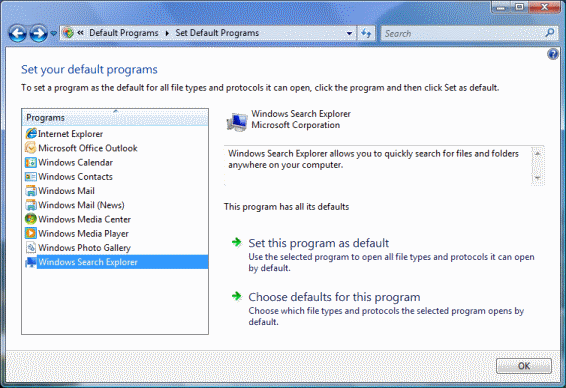Click the Windows Calendar icon
This screenshot has width=566, height=388.
pyautogui.click(x=31, y=162)
